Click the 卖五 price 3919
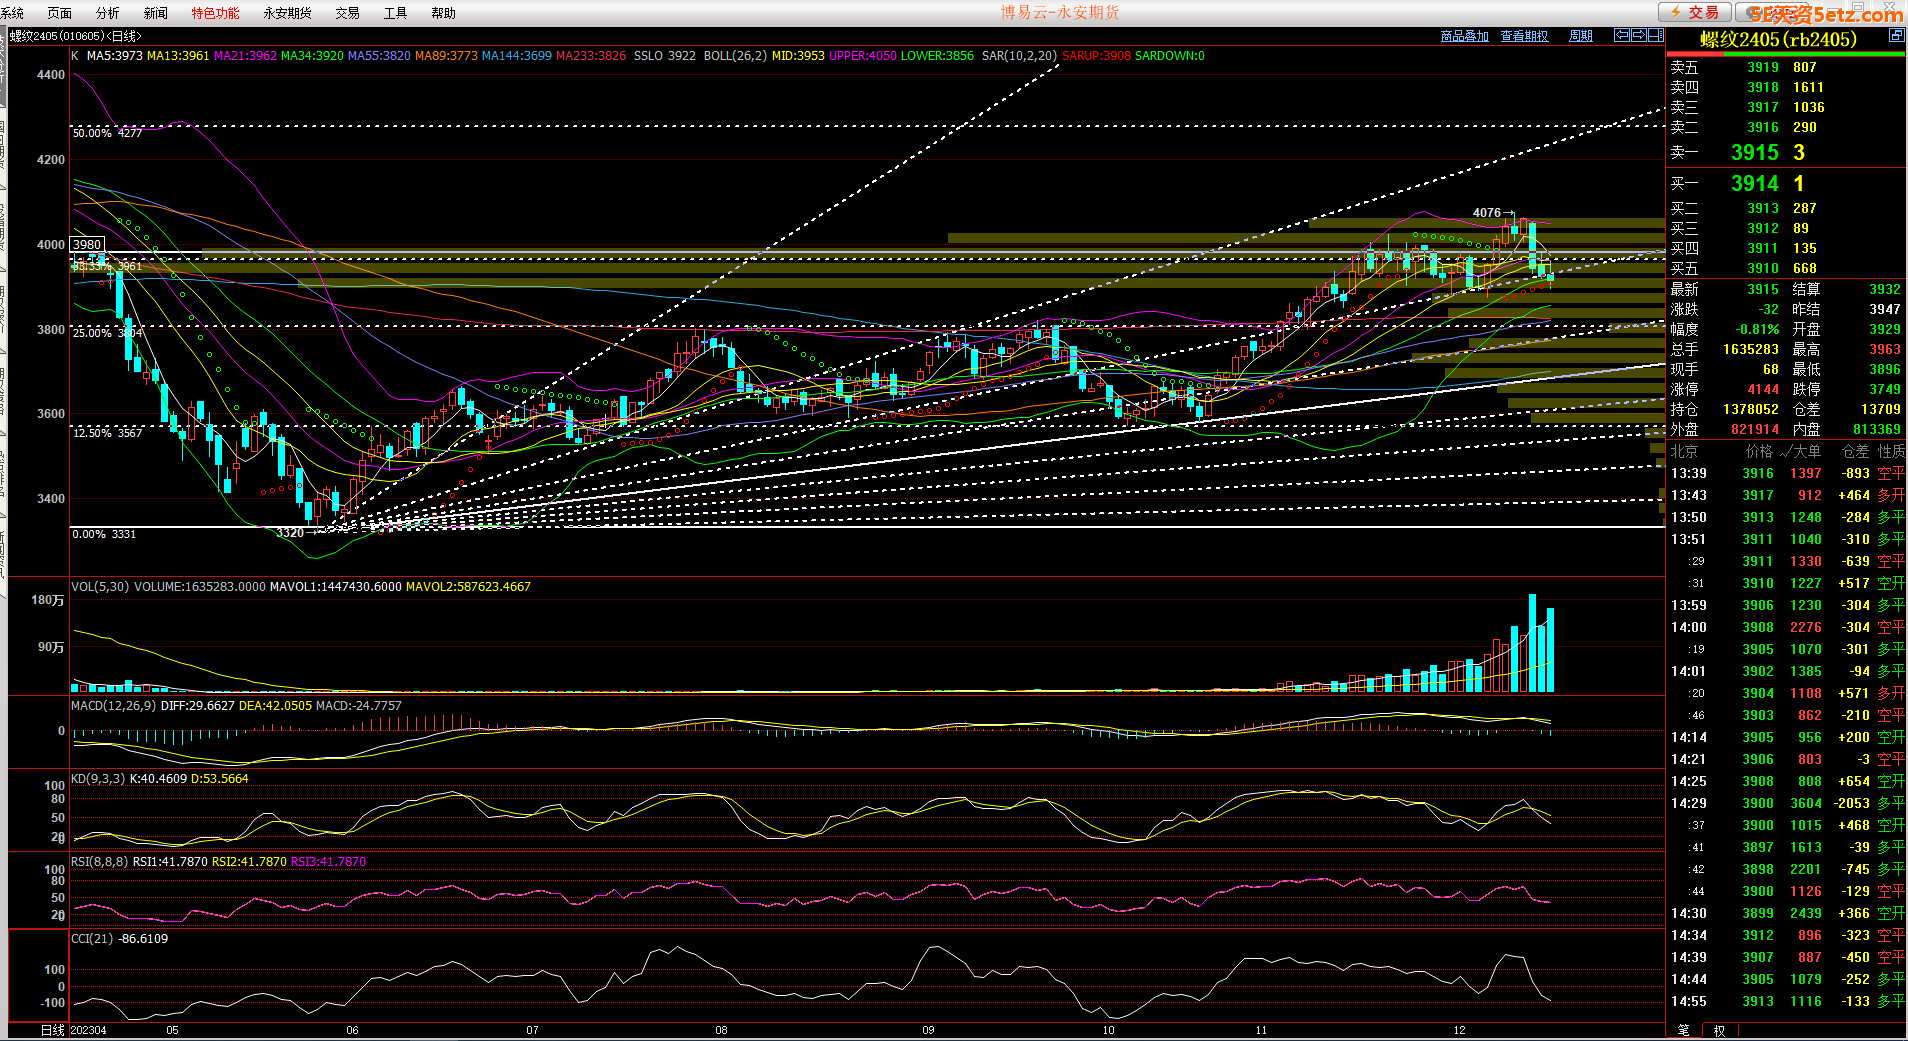The image size is (1908, 1041). click(1763, 68)
